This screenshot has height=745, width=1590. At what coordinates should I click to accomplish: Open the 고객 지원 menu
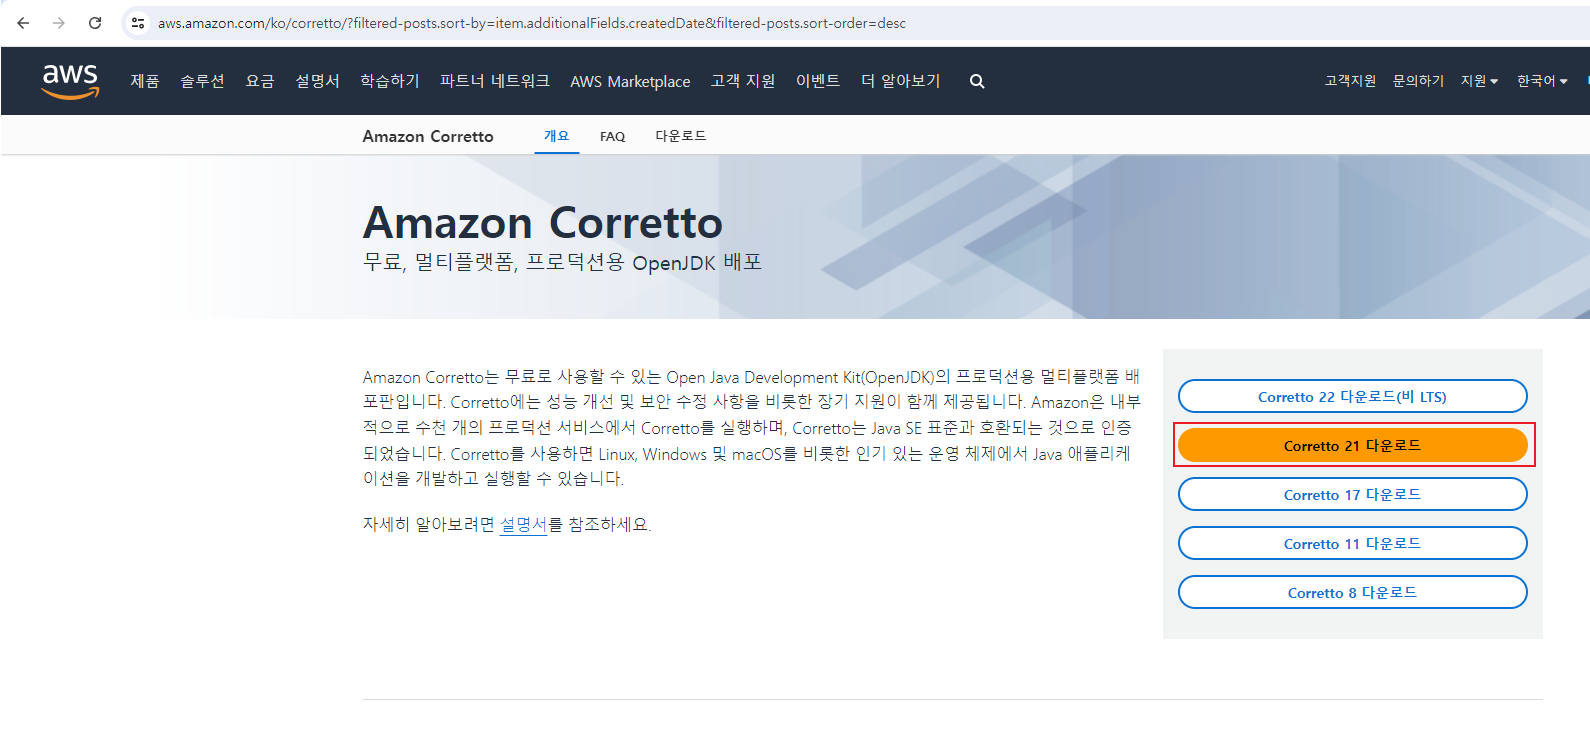[743, 81]
